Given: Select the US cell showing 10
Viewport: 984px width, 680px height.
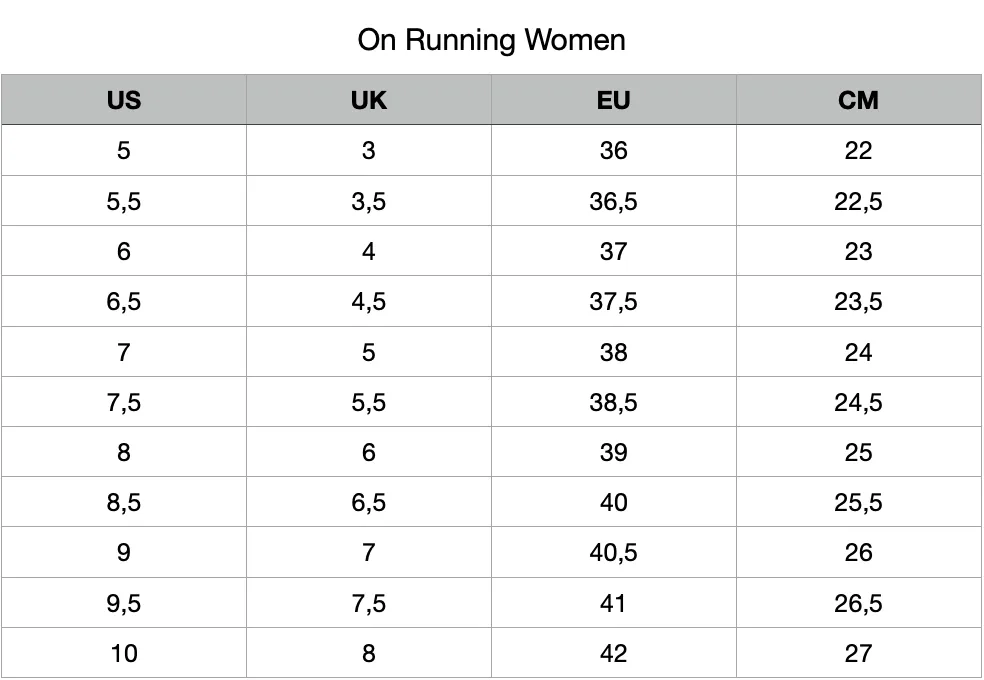Looking at the screenshot, I should 124,653.
